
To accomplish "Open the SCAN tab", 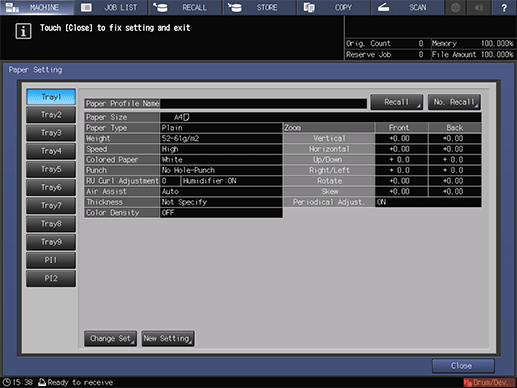I will 407,7.
